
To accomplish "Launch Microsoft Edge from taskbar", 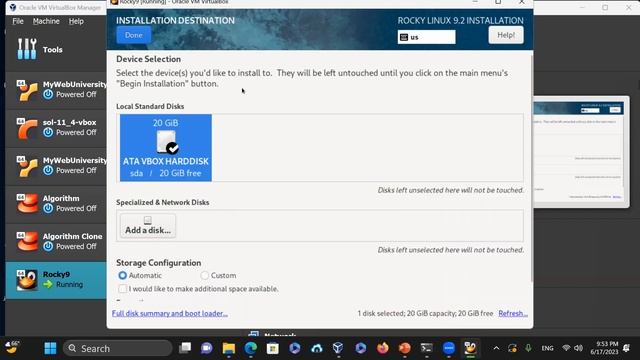I will pyautogui.click(x=251, y=348).
